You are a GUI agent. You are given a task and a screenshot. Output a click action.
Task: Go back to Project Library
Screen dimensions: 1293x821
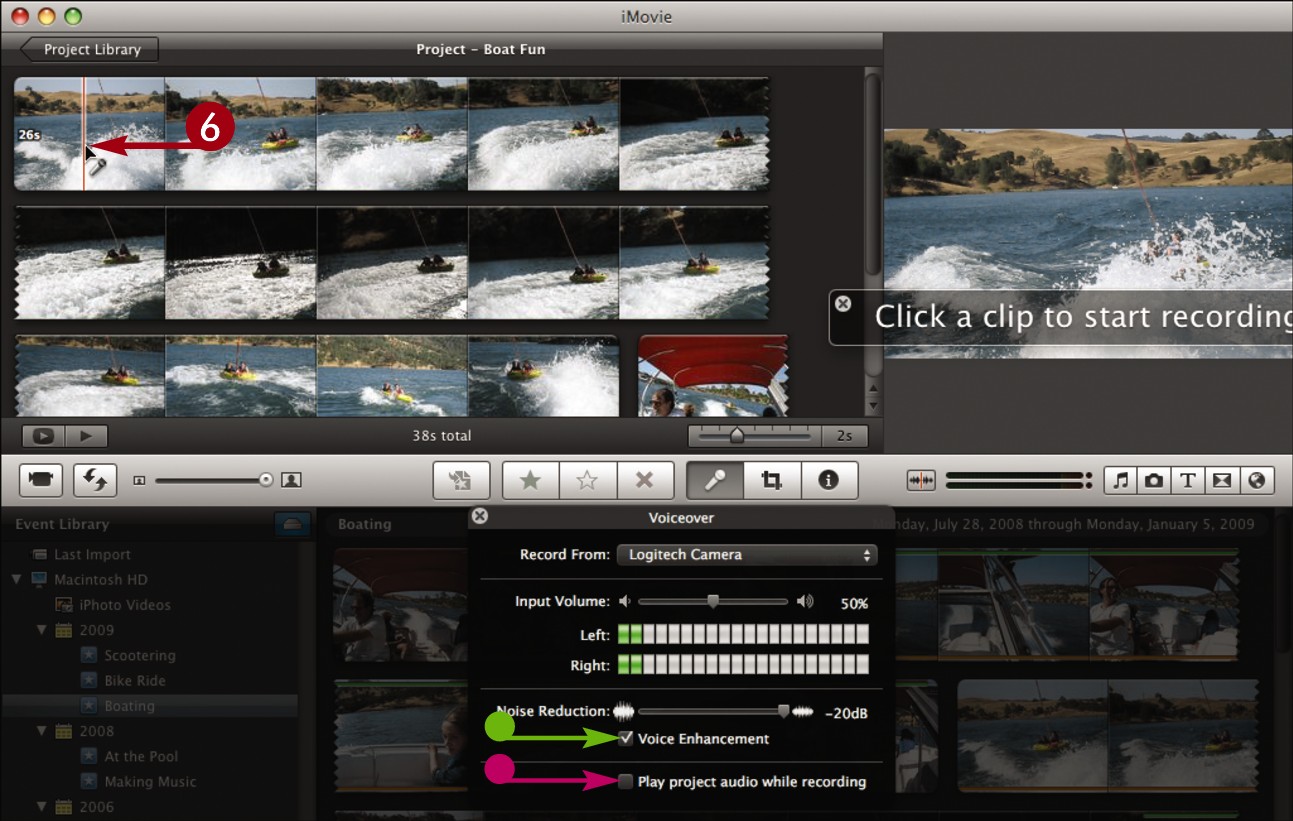point(90,49)
